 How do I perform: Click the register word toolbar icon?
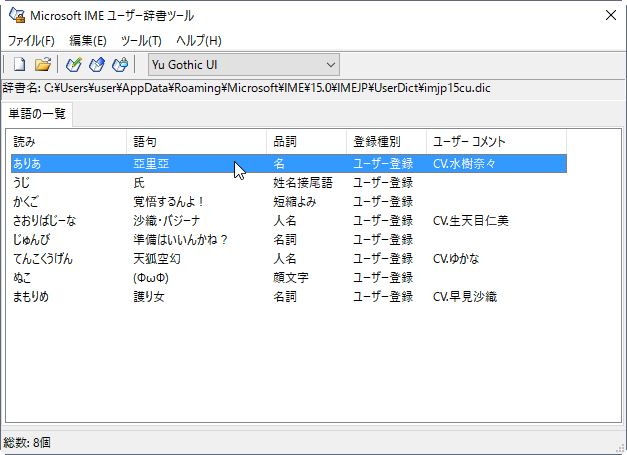(74, 64)
